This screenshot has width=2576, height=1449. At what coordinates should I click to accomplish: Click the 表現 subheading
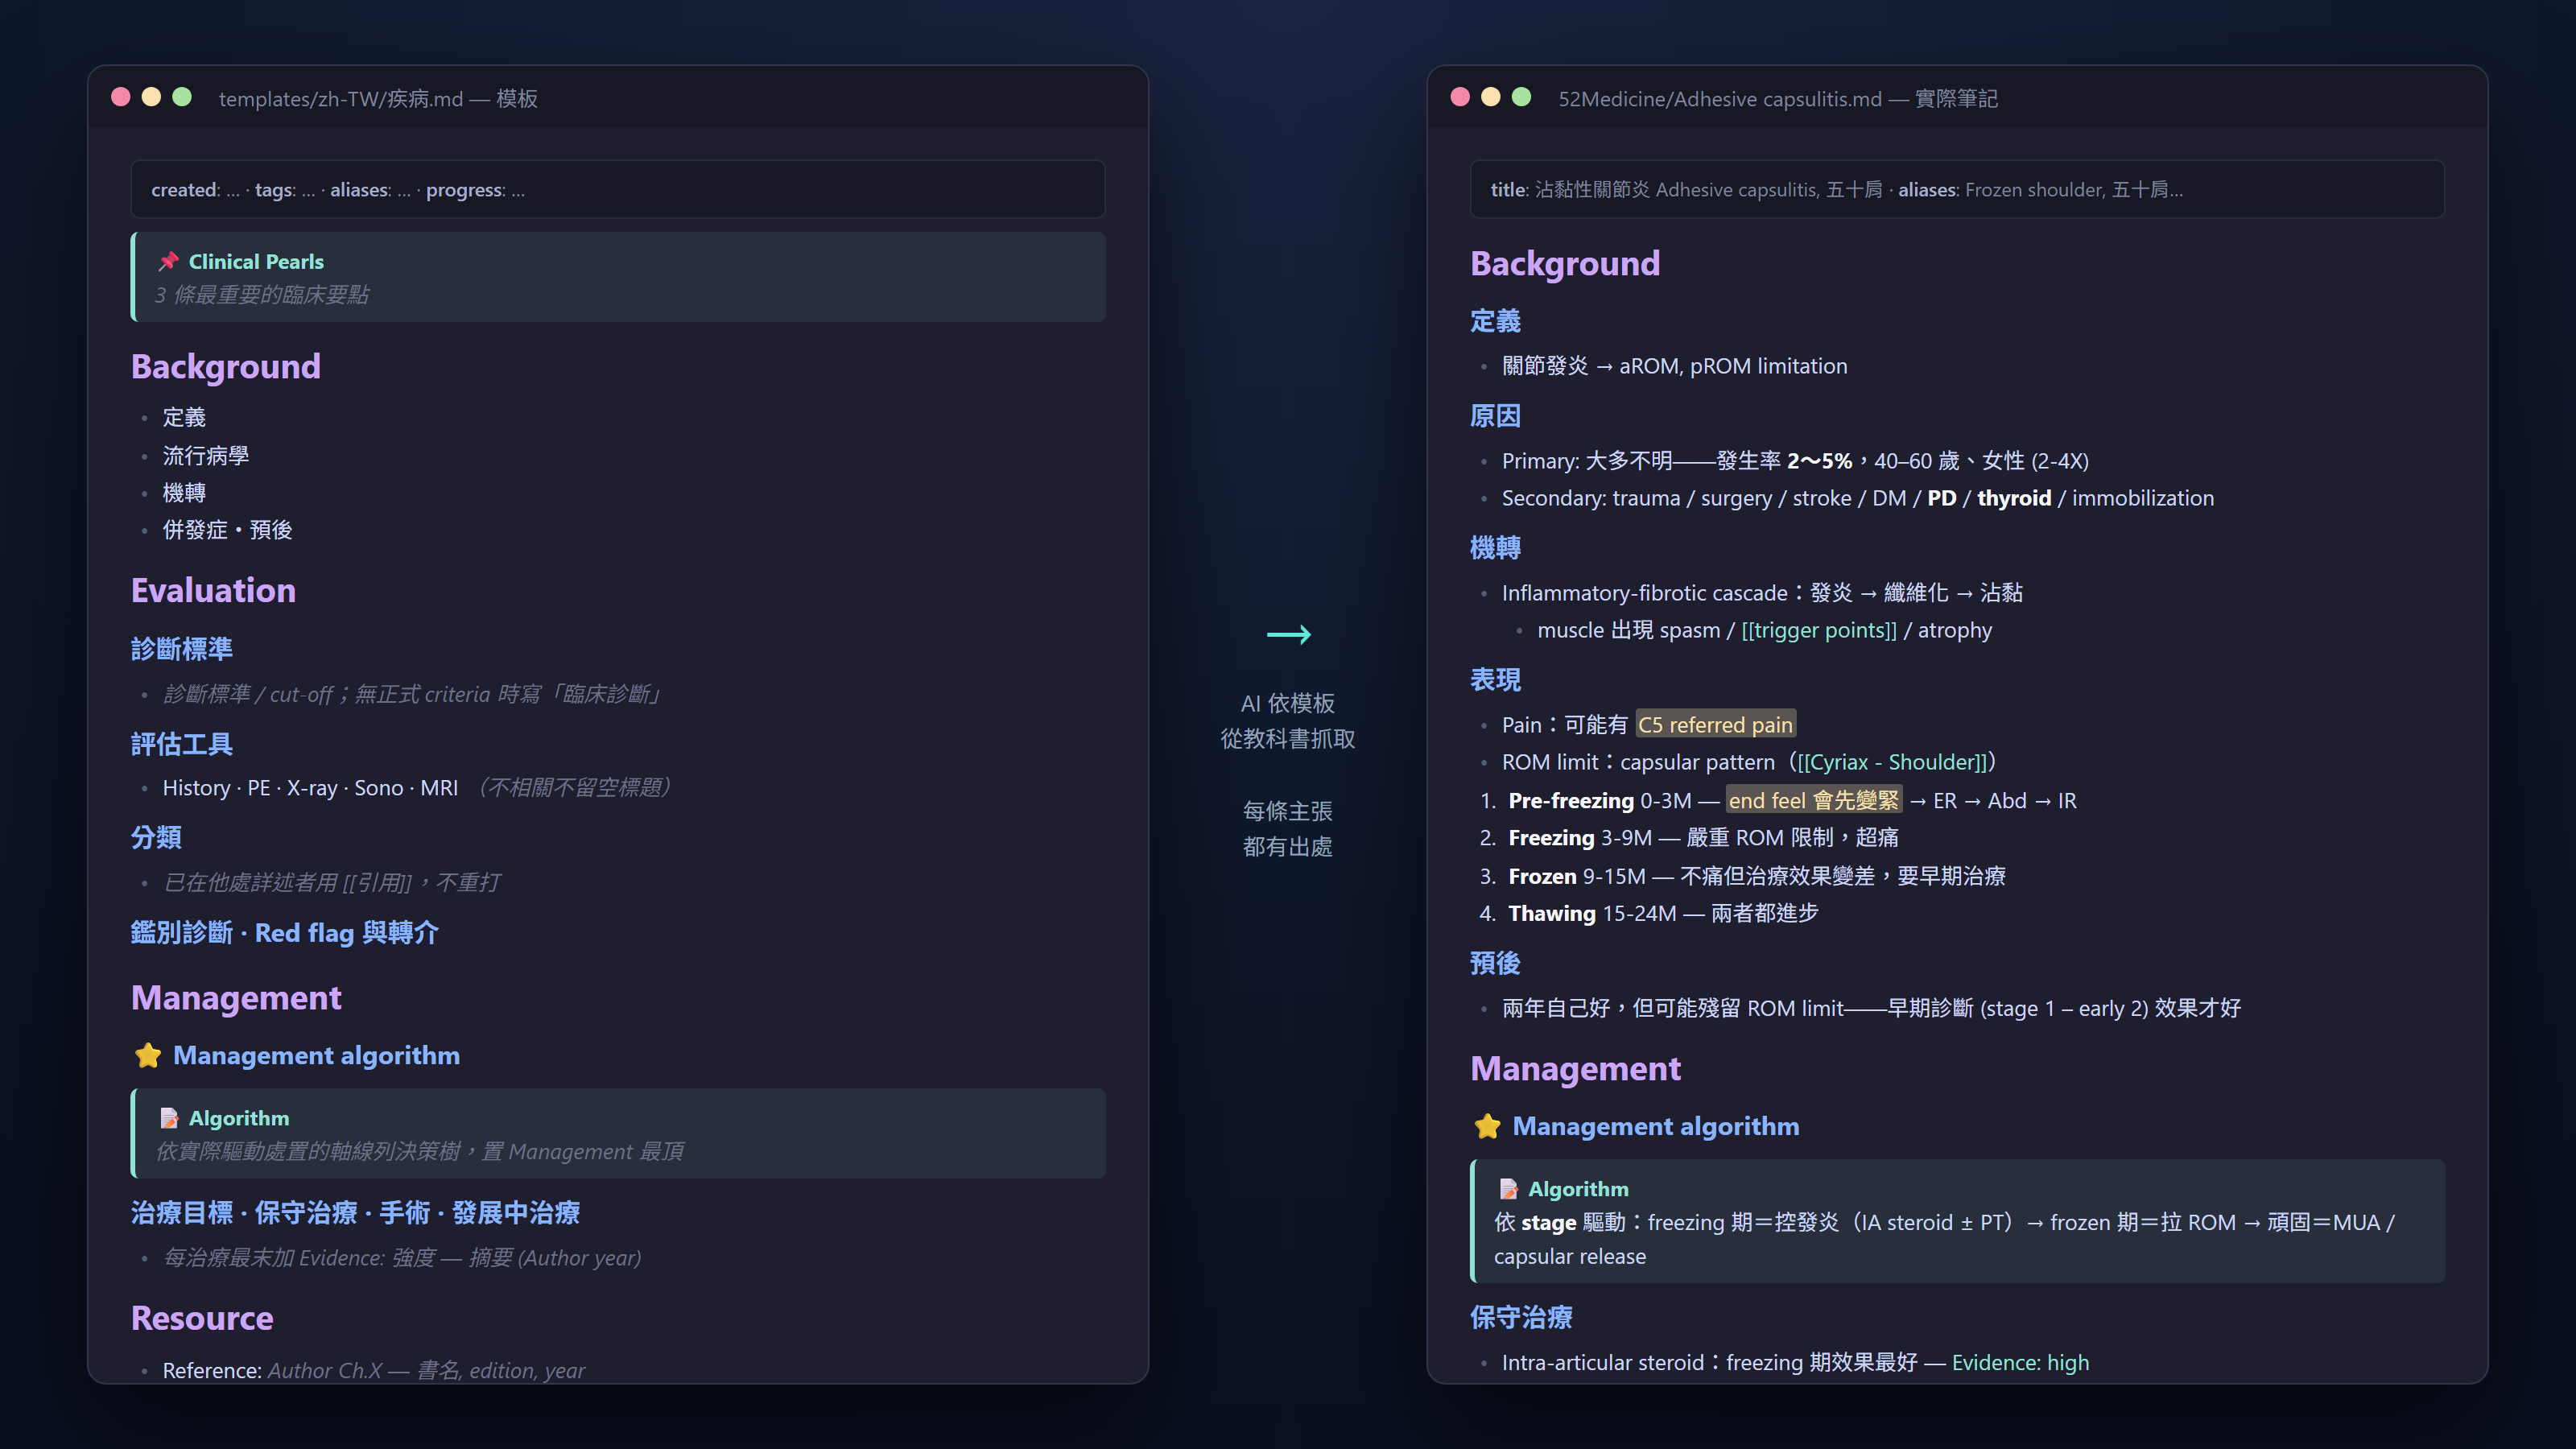pos(1495,679)
